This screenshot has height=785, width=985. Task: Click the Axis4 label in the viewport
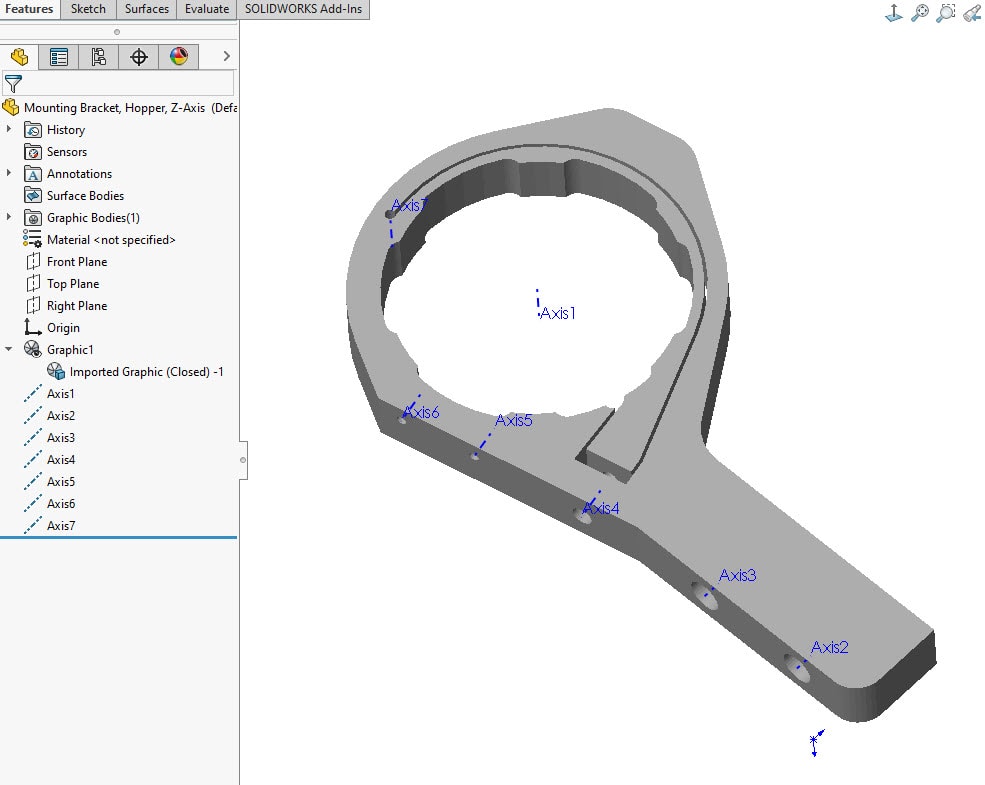[601, 508]
